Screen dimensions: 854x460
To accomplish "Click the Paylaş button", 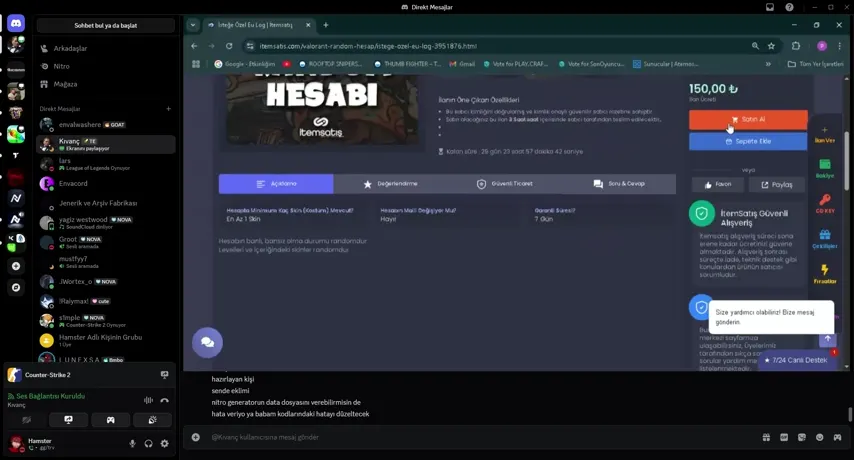I will coord(777,185).
